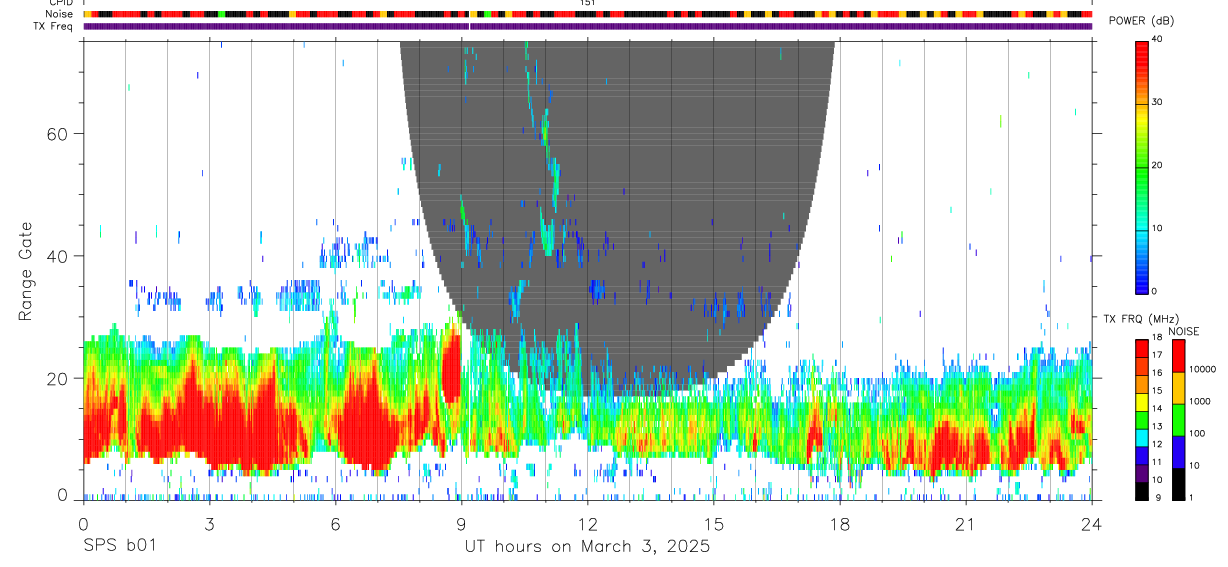Click the 12 tick on the UT hours axis

tap(587, 524)
